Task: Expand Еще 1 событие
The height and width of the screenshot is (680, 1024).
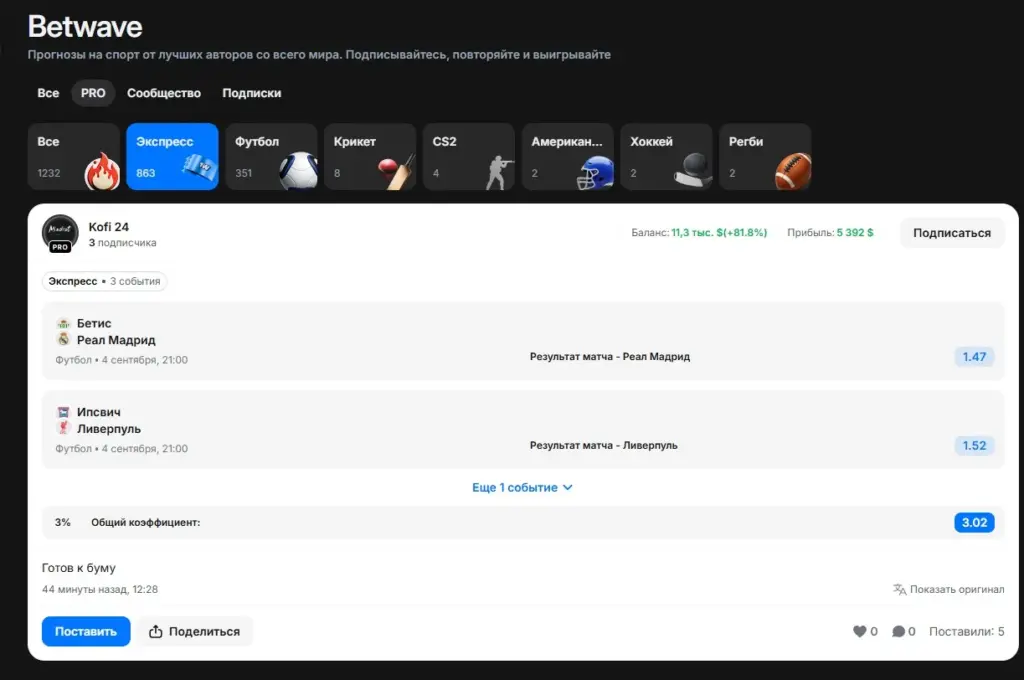Action: pos(522,487)
